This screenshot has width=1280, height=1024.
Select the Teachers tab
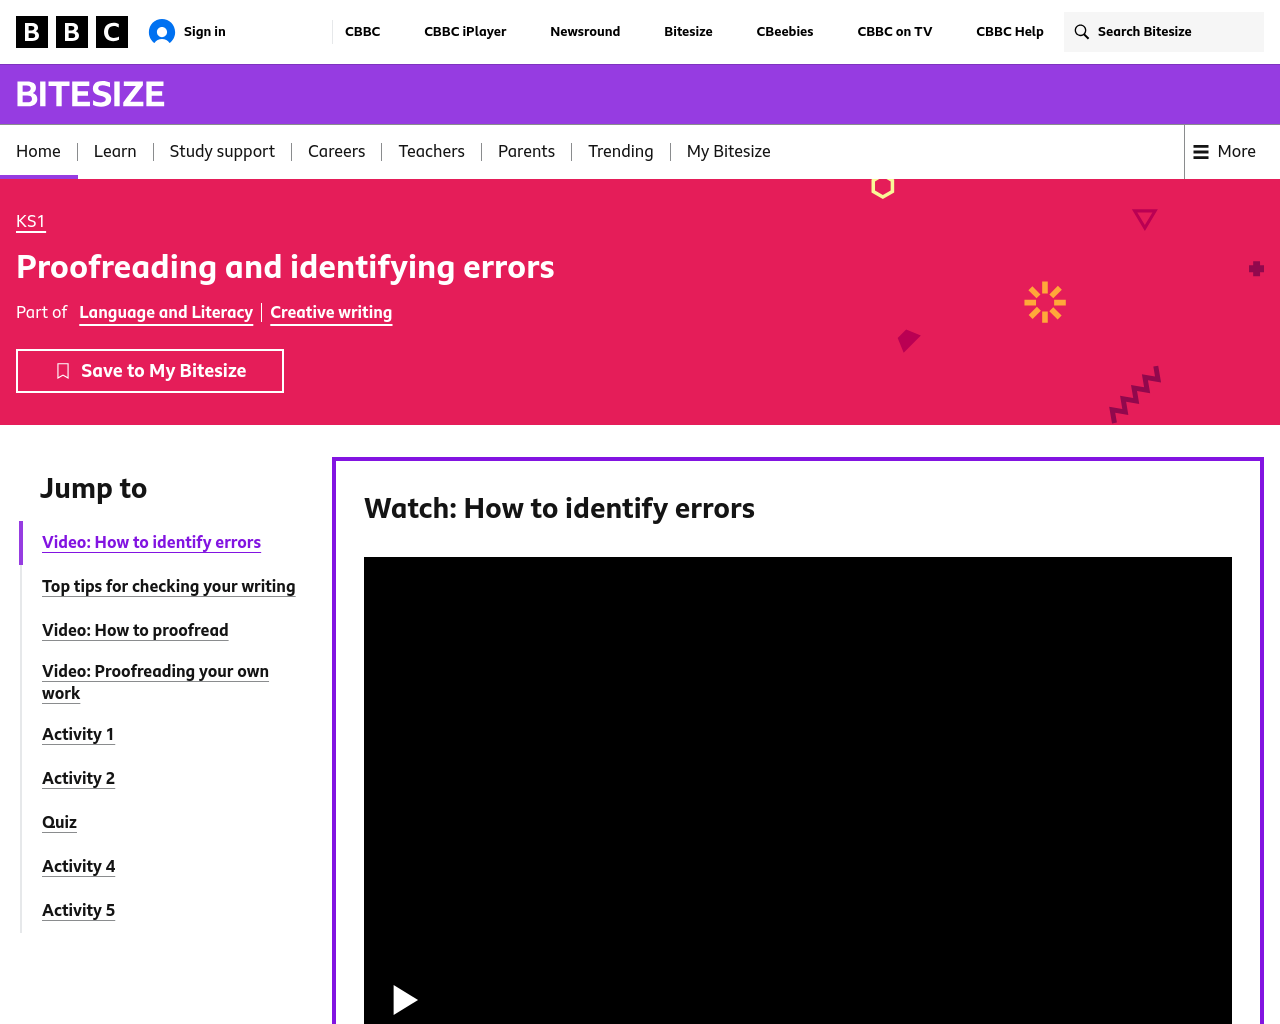coord(431,152)
